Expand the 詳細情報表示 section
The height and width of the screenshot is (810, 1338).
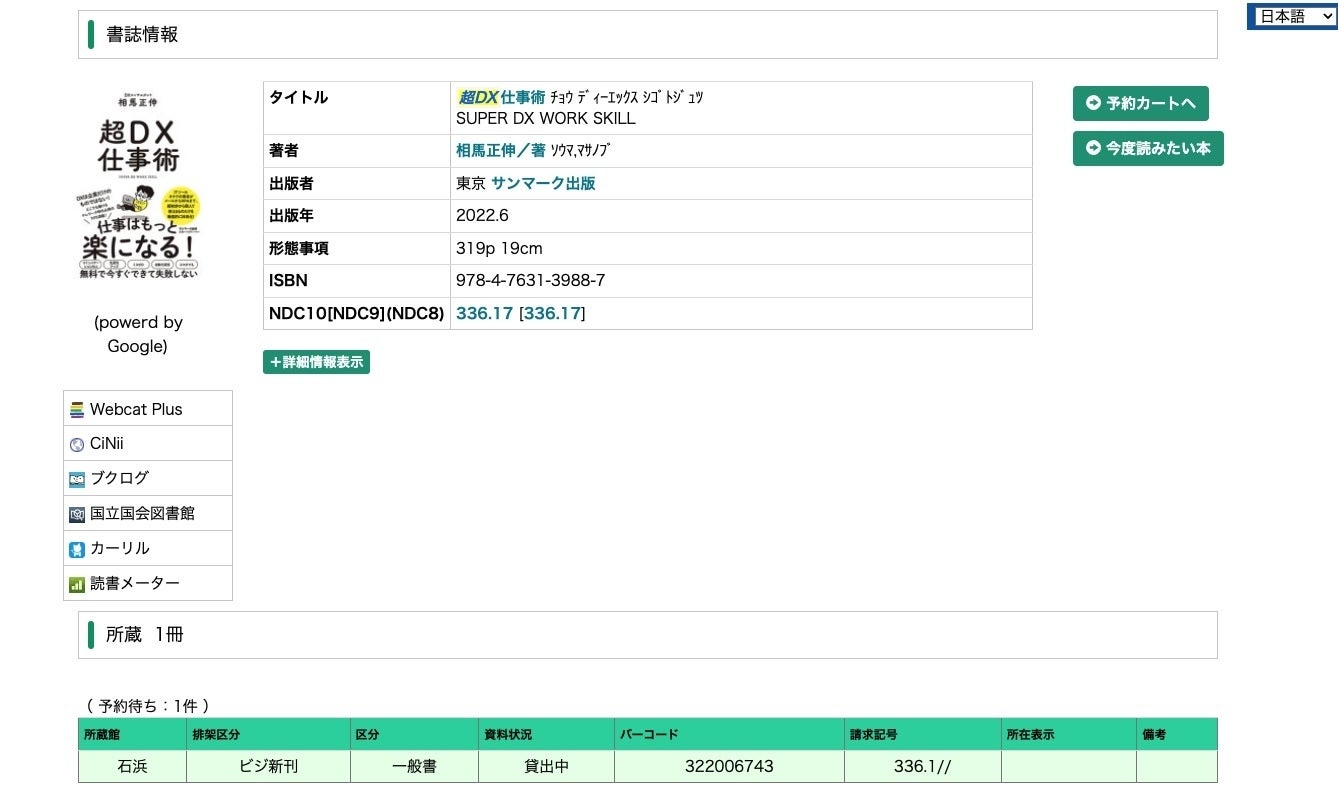pyautogui.click(x=316, y=362)
